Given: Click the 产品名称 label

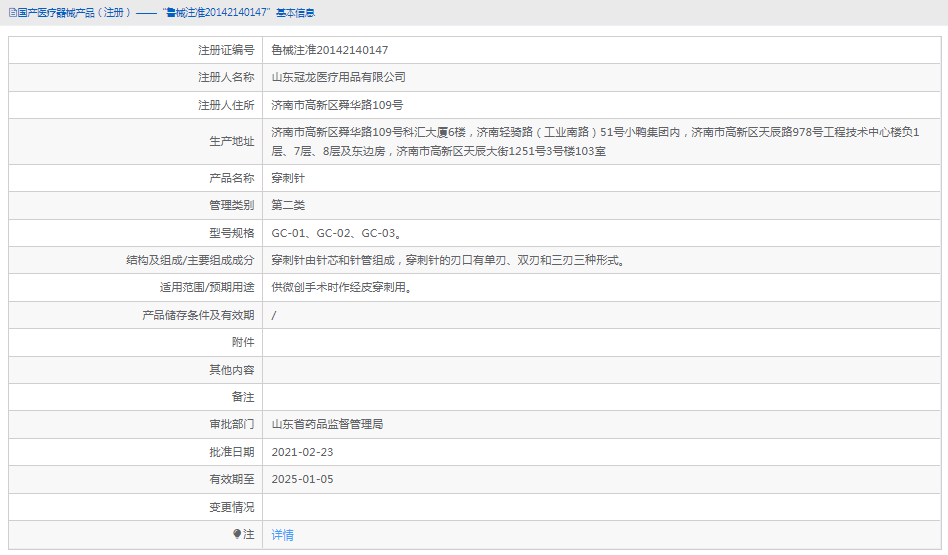Looking at the screenshot, I should pyautogui.click(x=232, y=178).
